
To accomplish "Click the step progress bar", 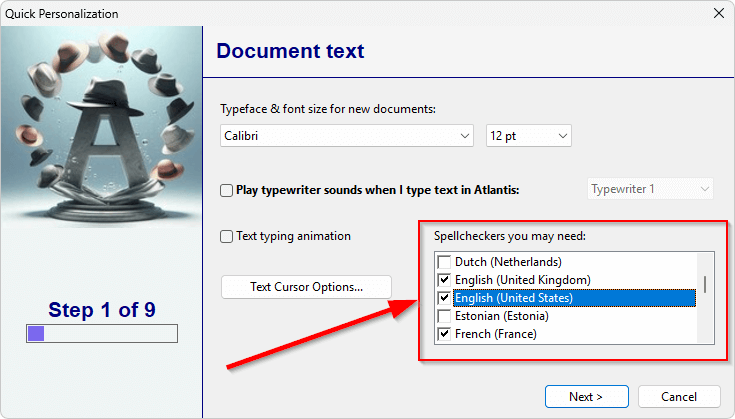I will pos(102,334).
